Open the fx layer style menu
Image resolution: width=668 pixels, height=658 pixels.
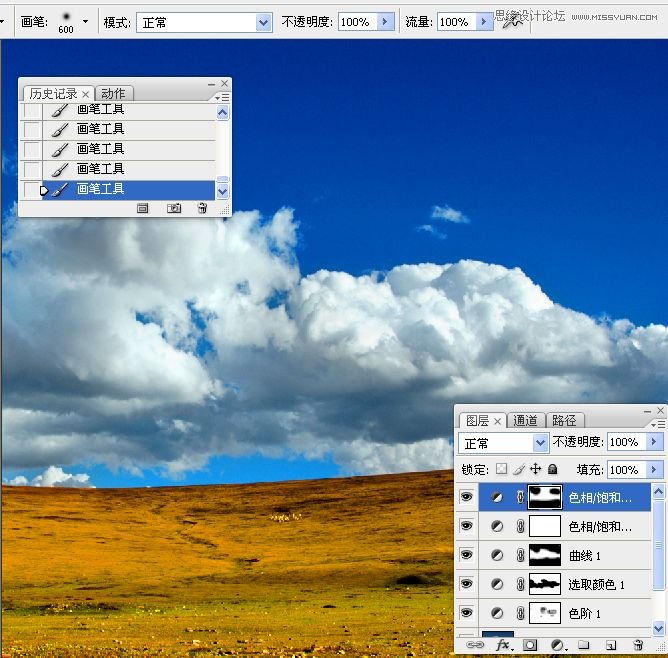(504, 645)
